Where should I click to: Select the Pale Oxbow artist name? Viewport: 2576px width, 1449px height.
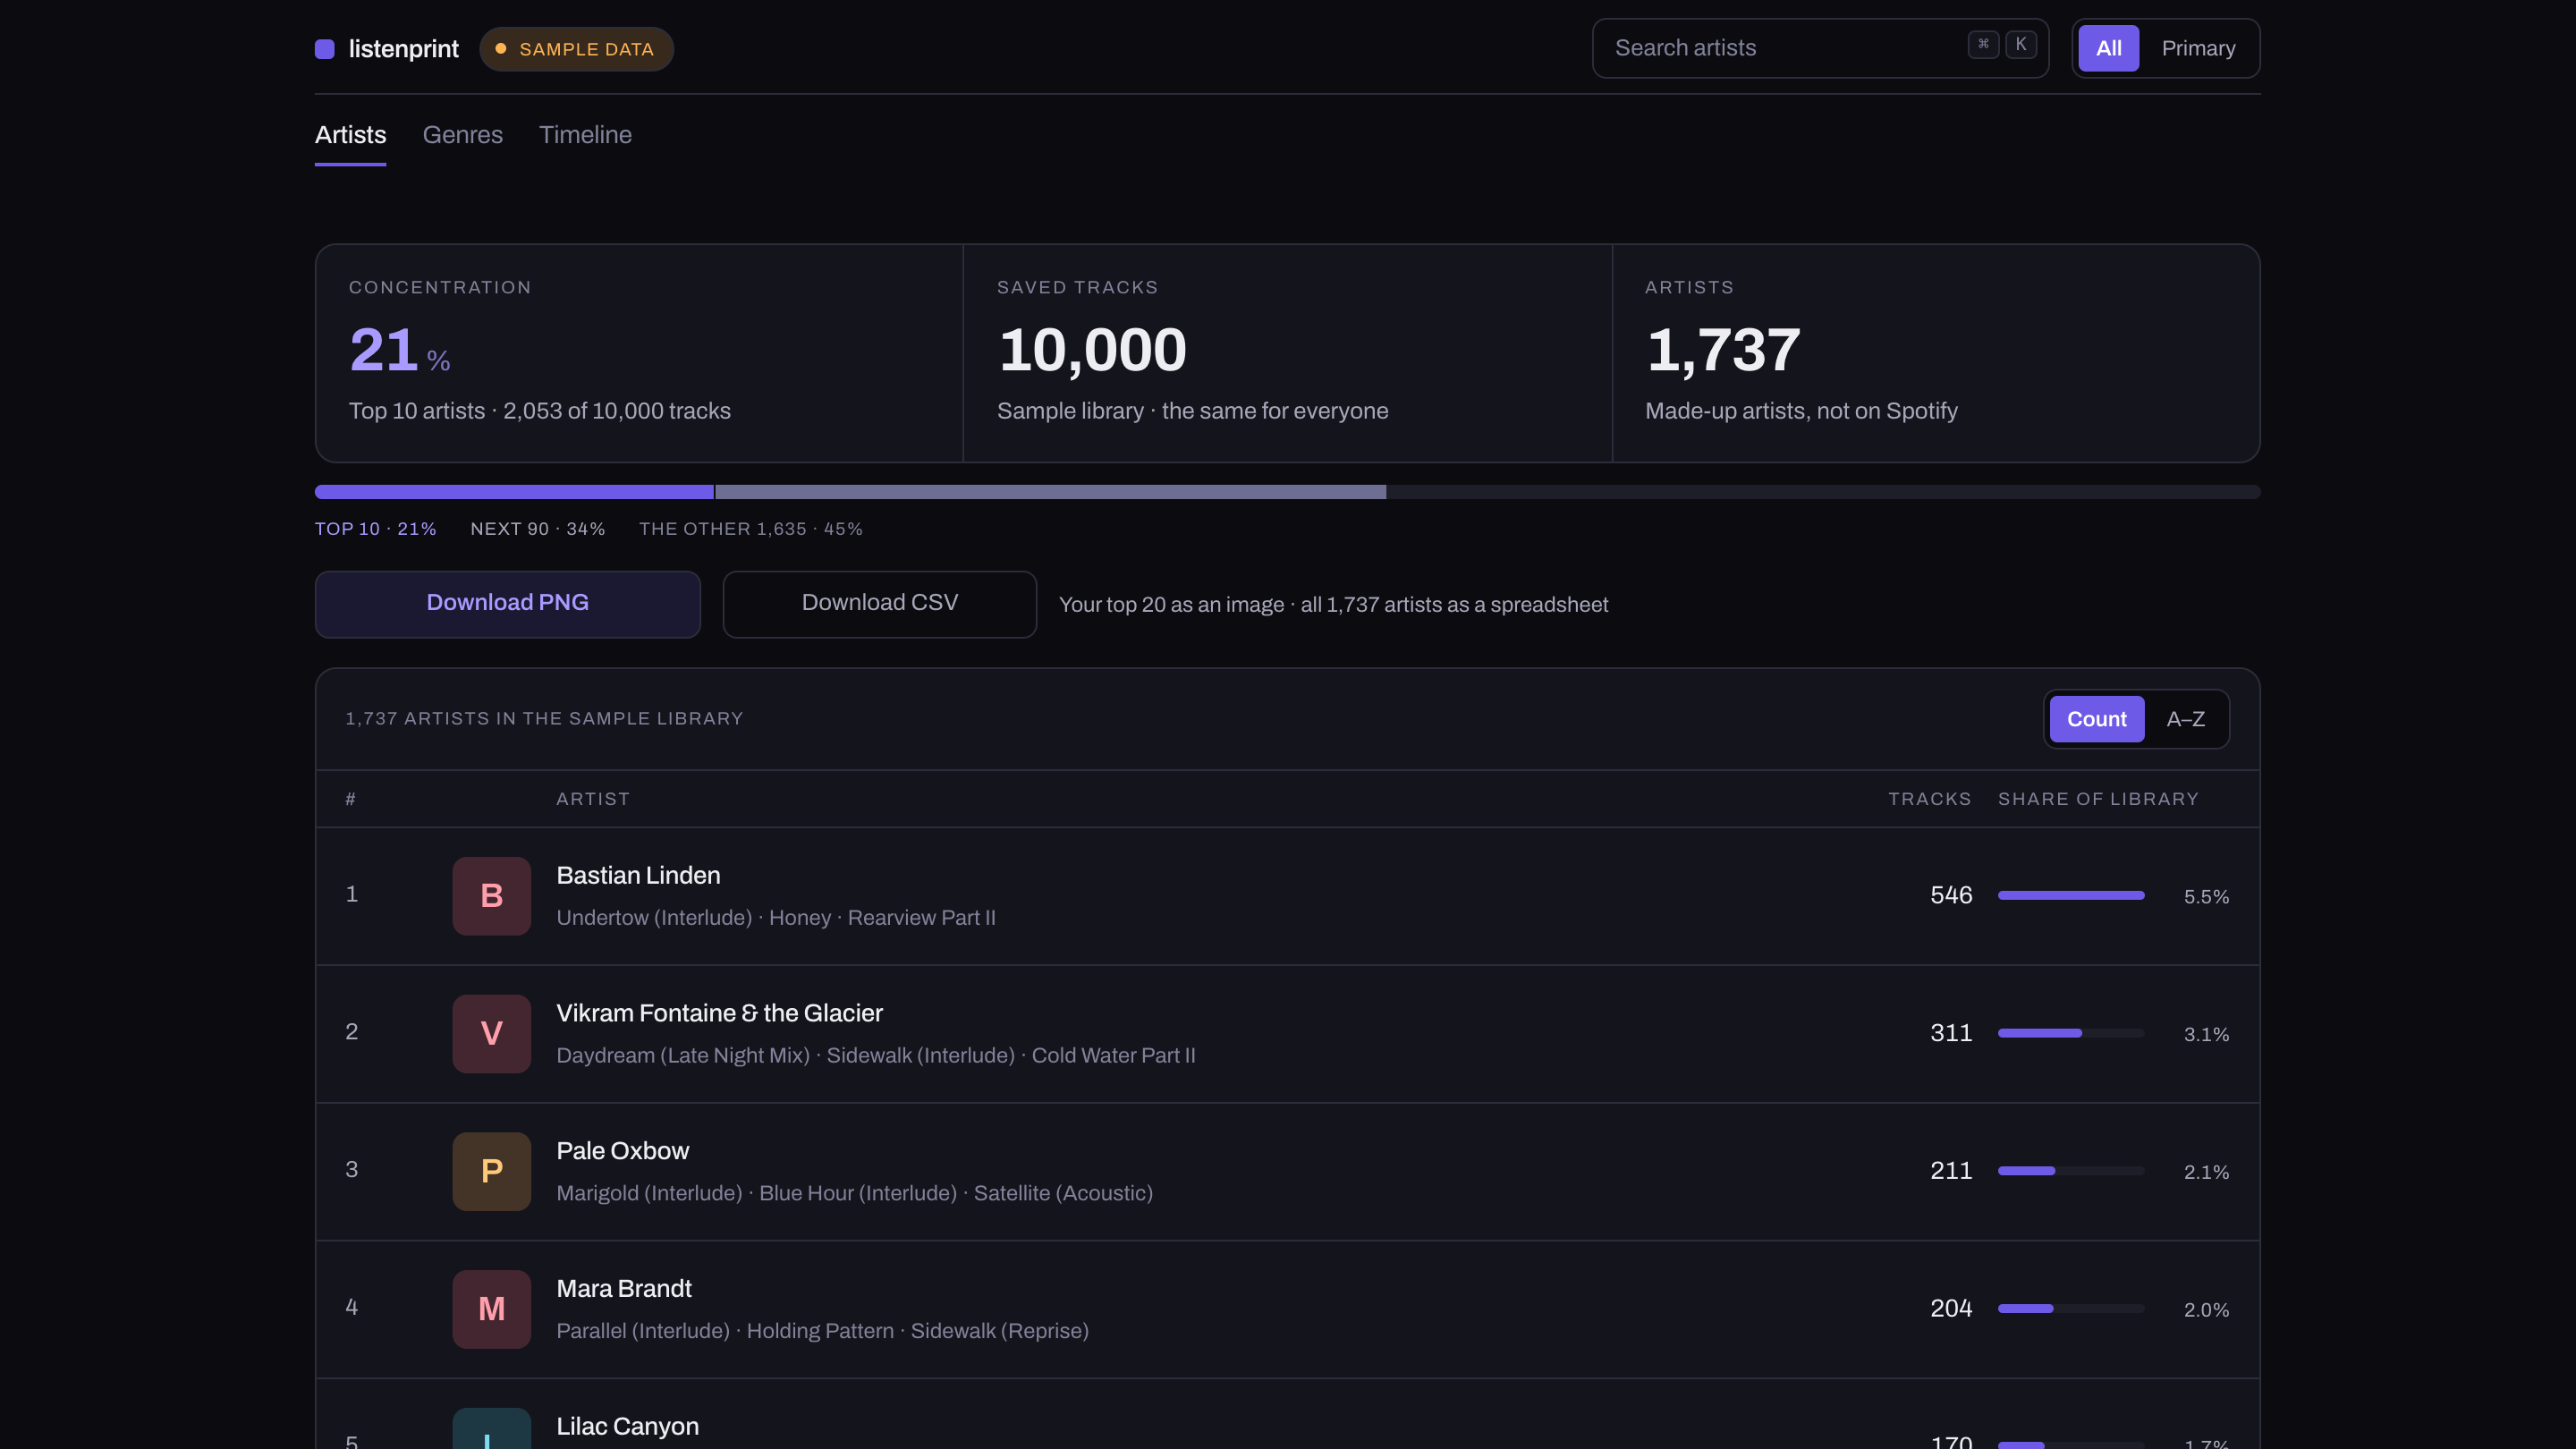pos(622,1151)
